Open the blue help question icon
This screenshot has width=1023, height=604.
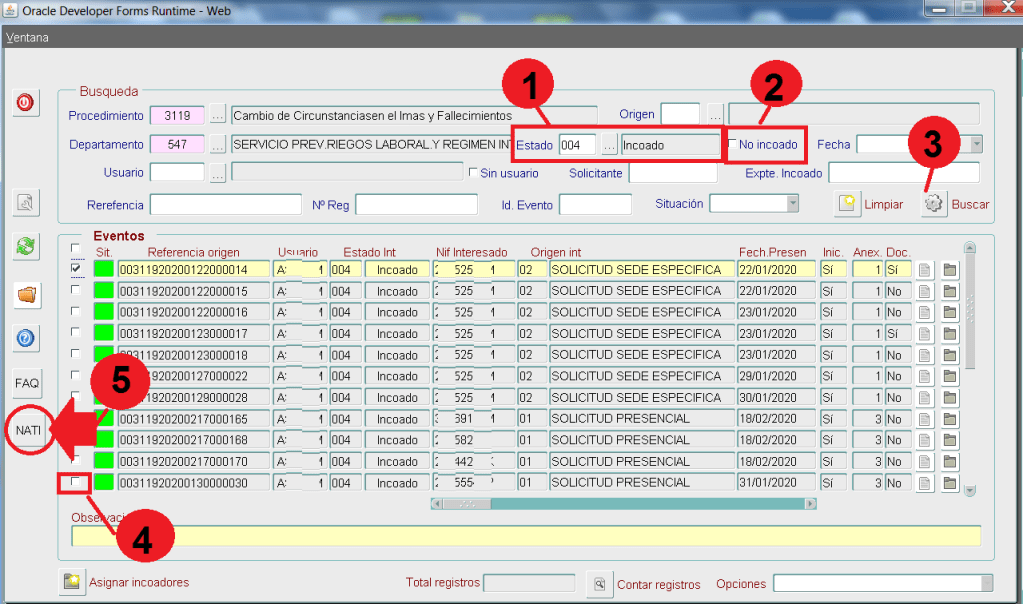click(x=25, y=339)
